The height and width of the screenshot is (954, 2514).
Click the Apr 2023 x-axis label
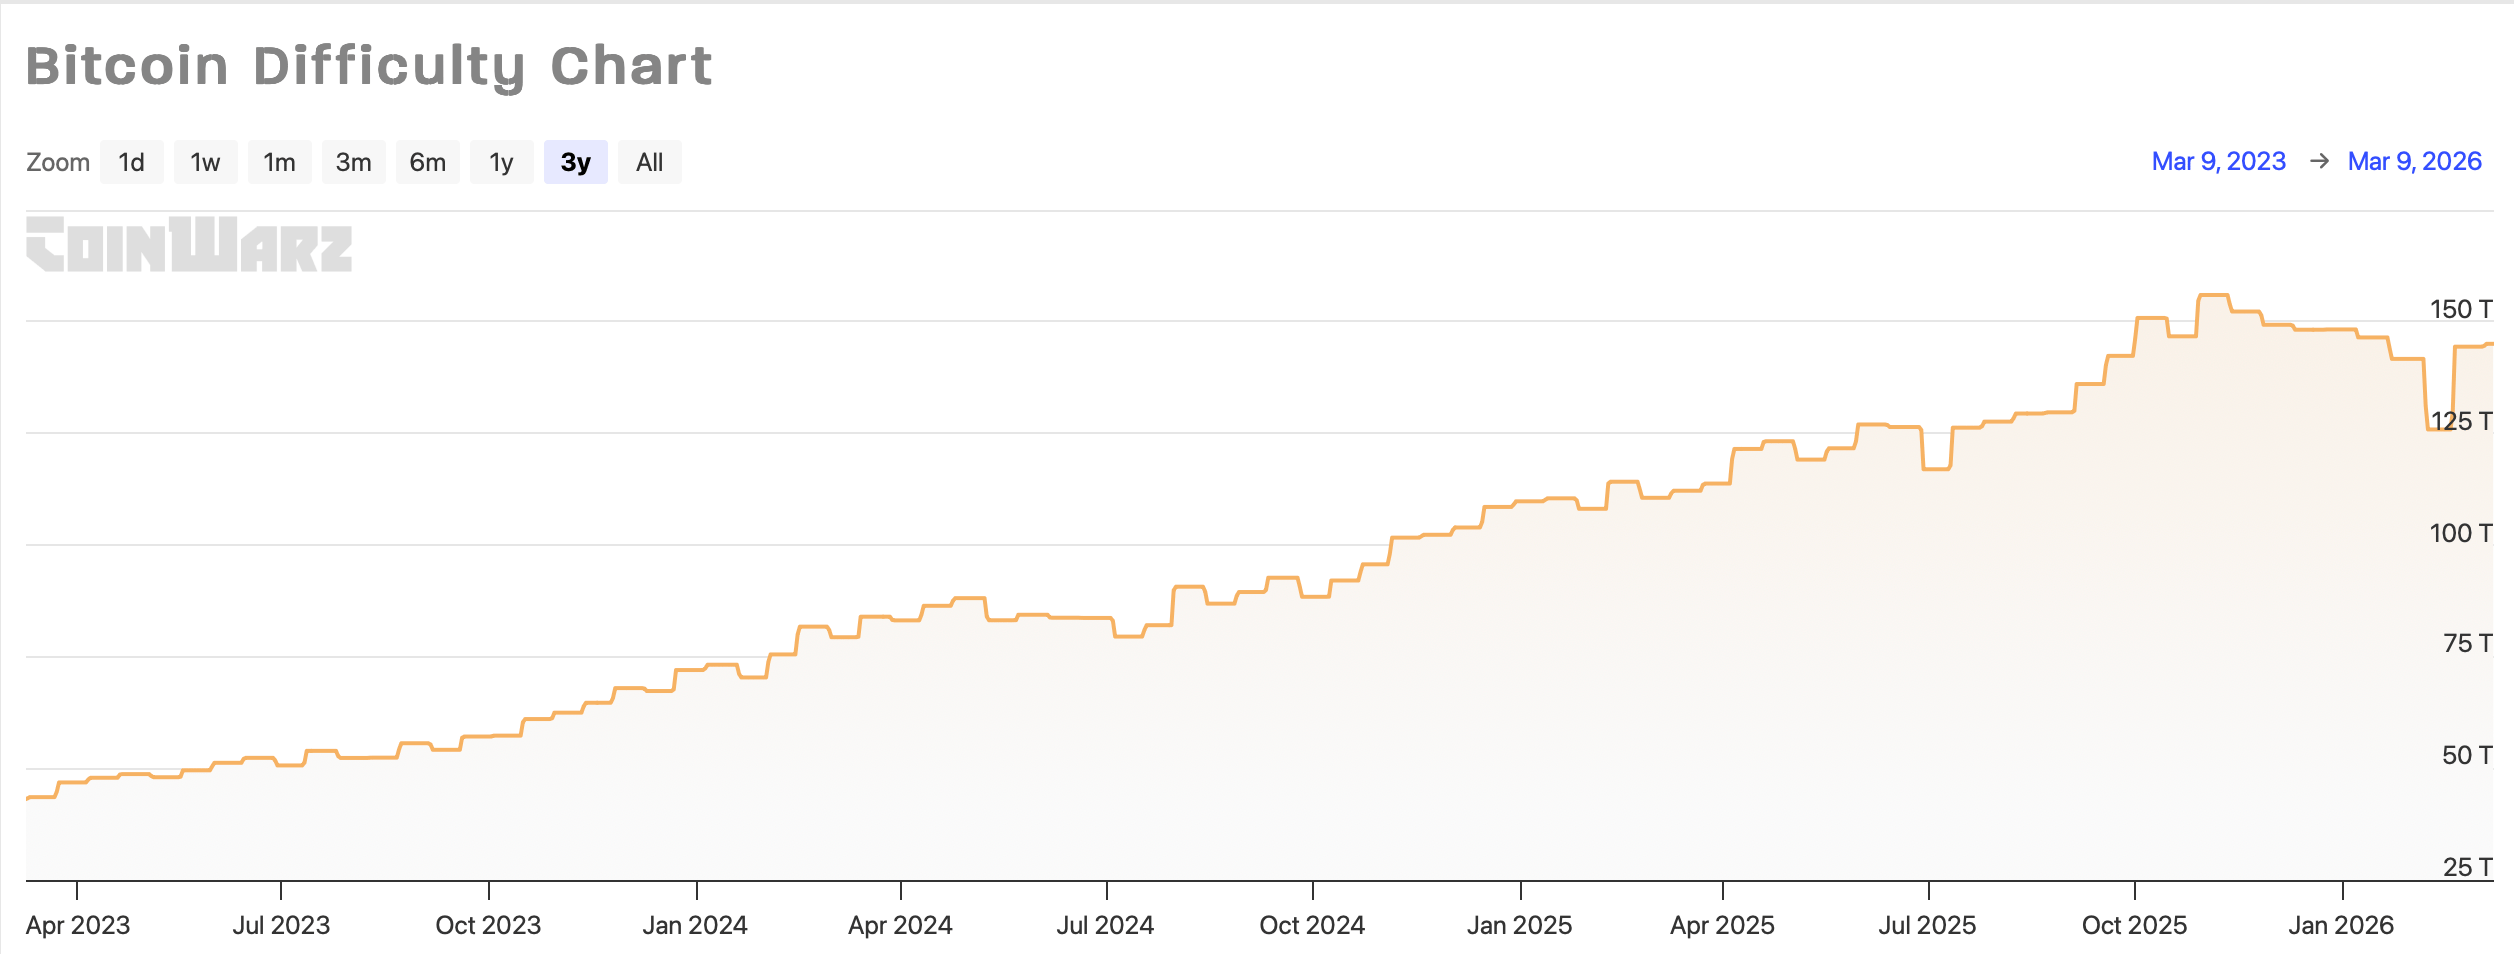(78, 925)
